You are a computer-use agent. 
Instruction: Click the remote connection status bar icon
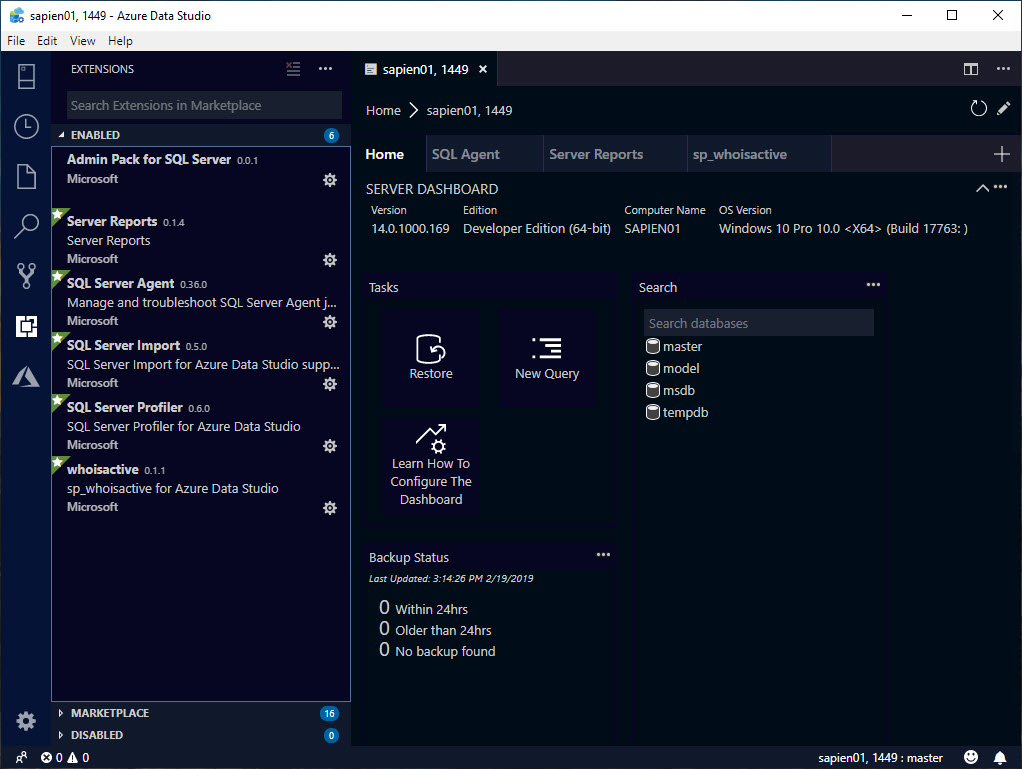22,757
